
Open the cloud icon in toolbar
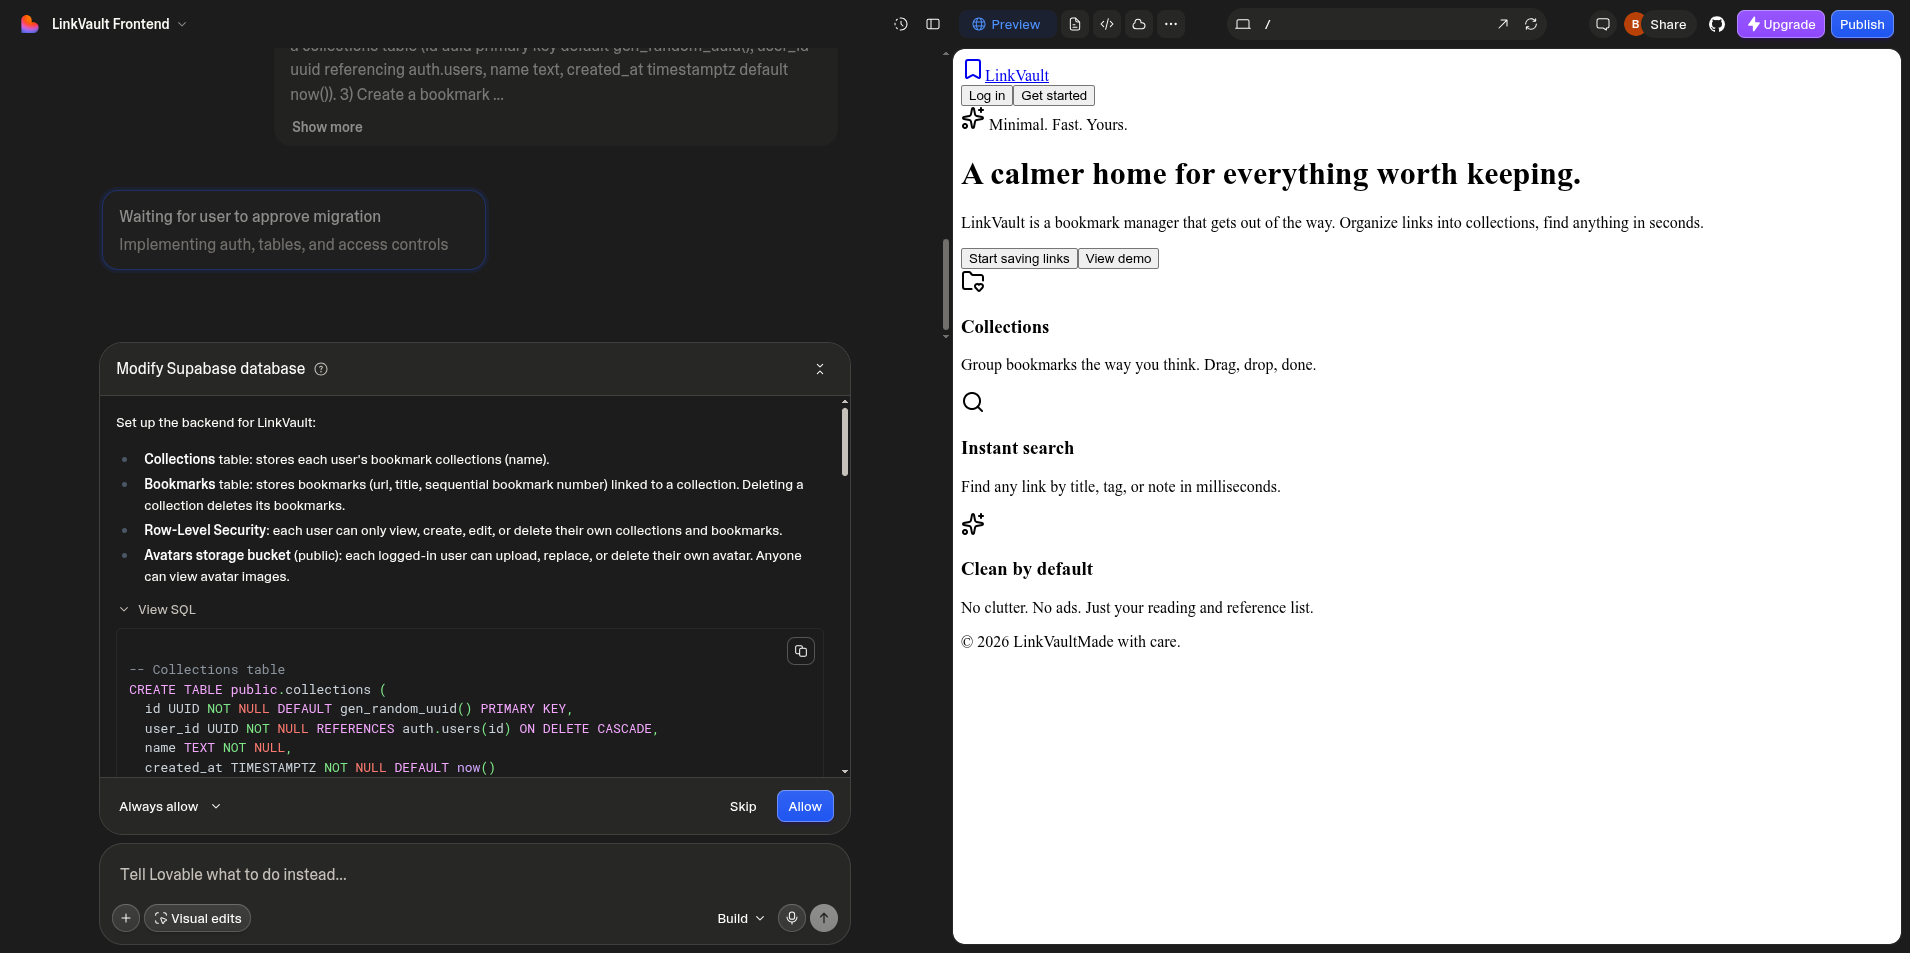pyautogui.click(x=1139, y=24)
